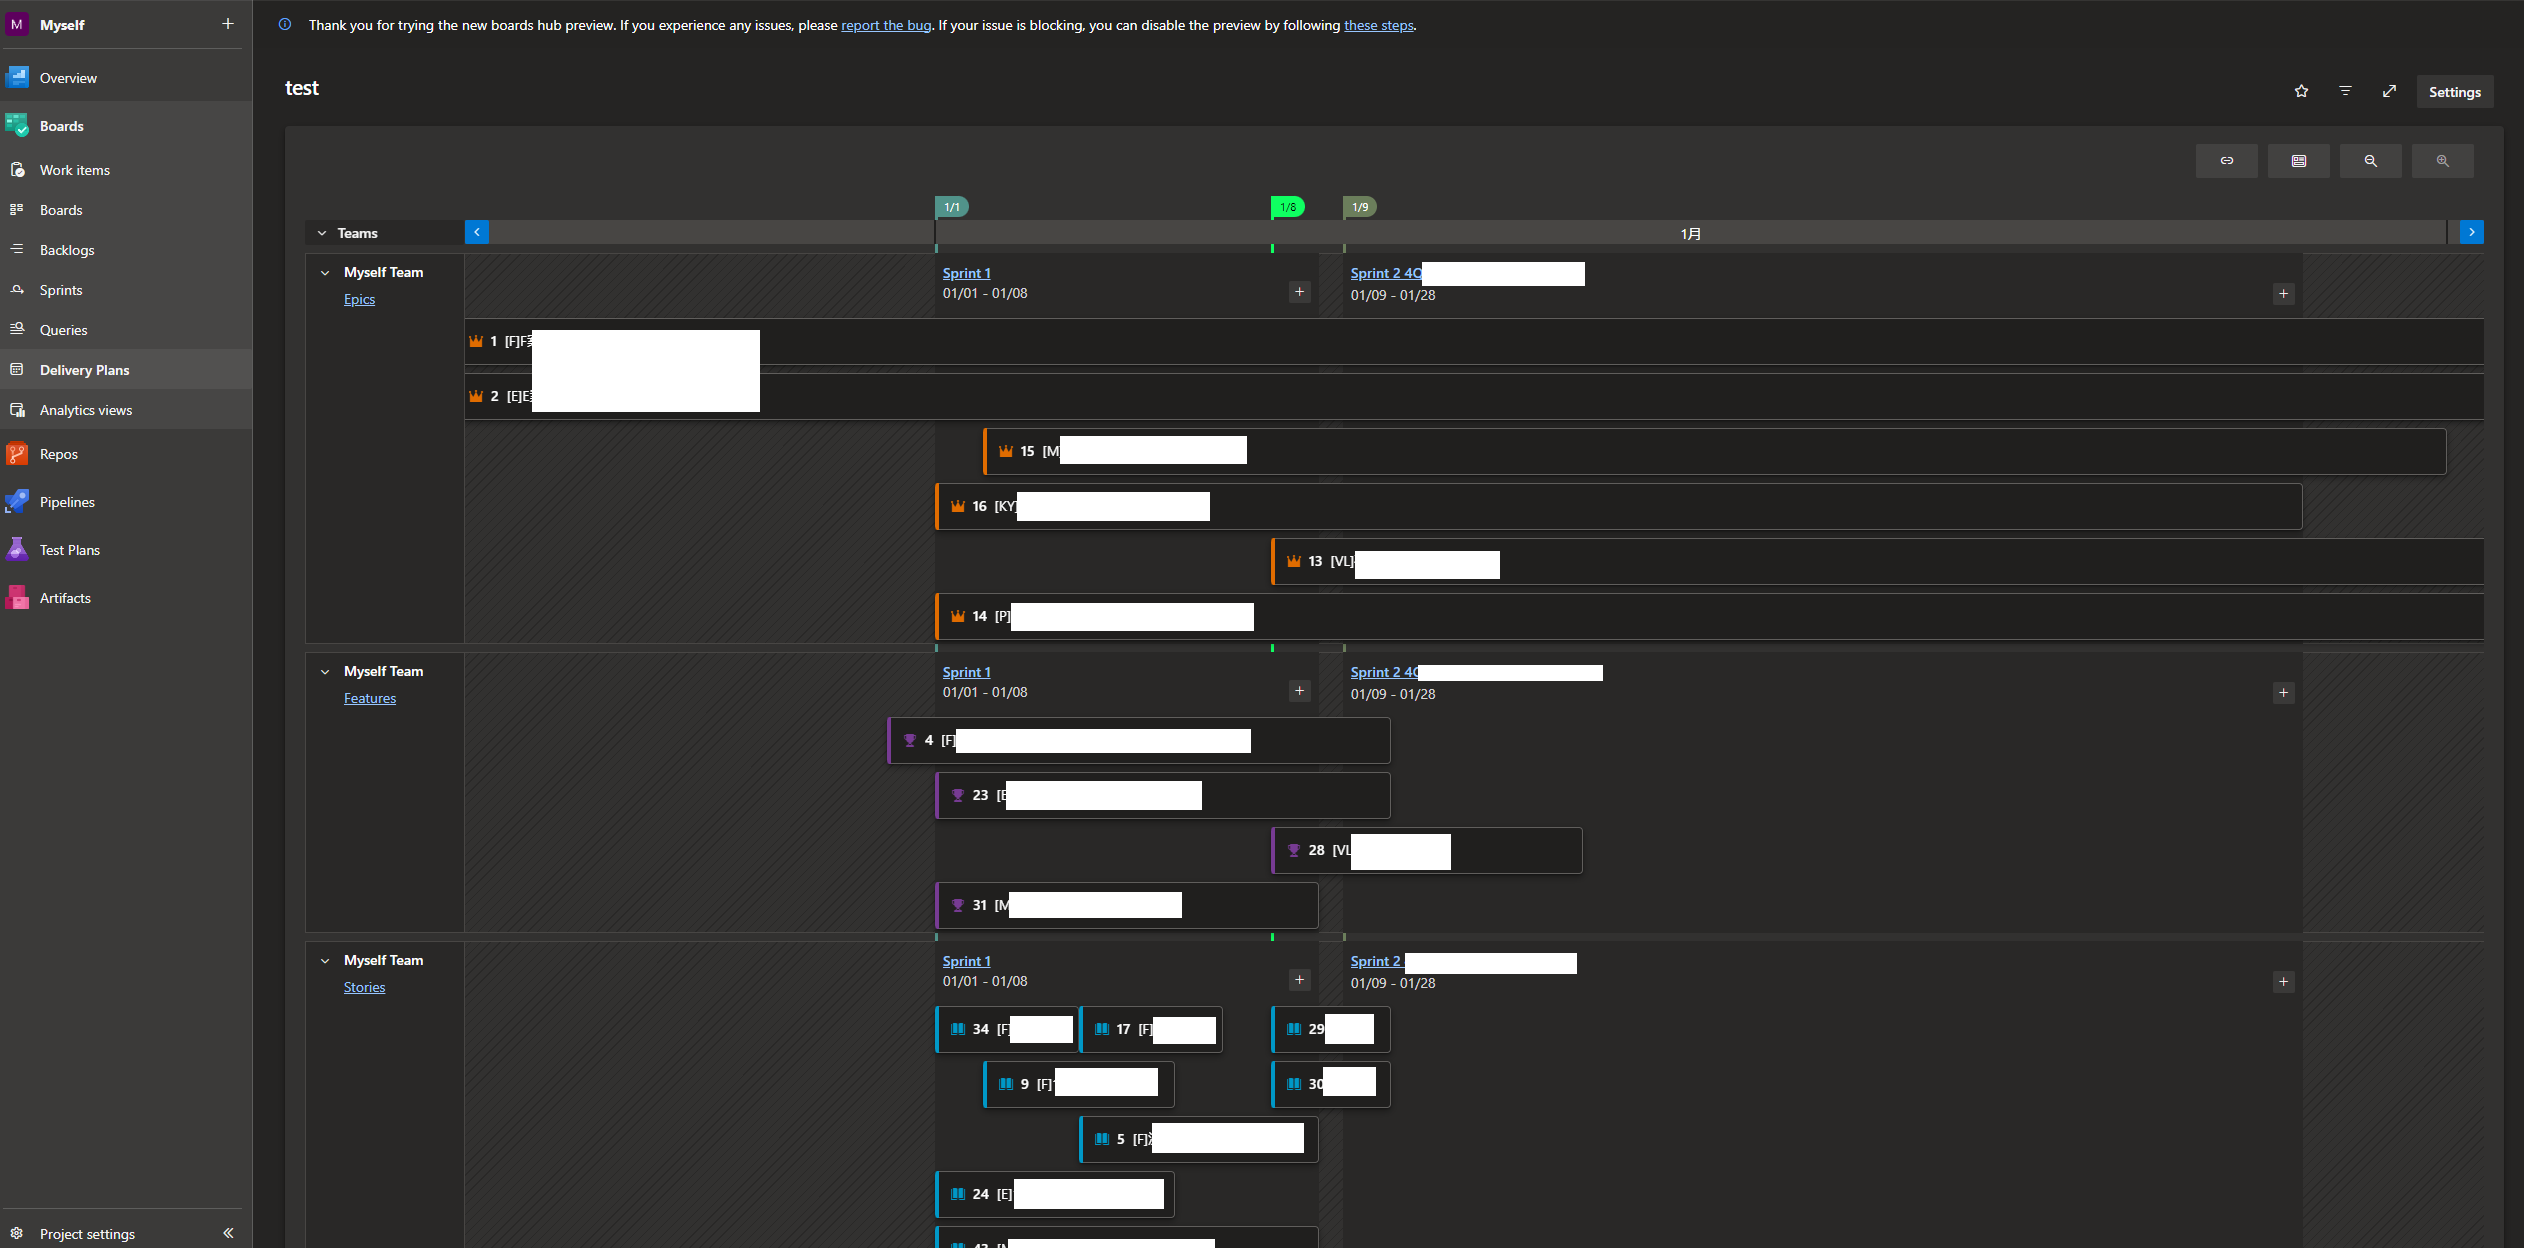Open Repos in the sidebar

tap(58, 454)
